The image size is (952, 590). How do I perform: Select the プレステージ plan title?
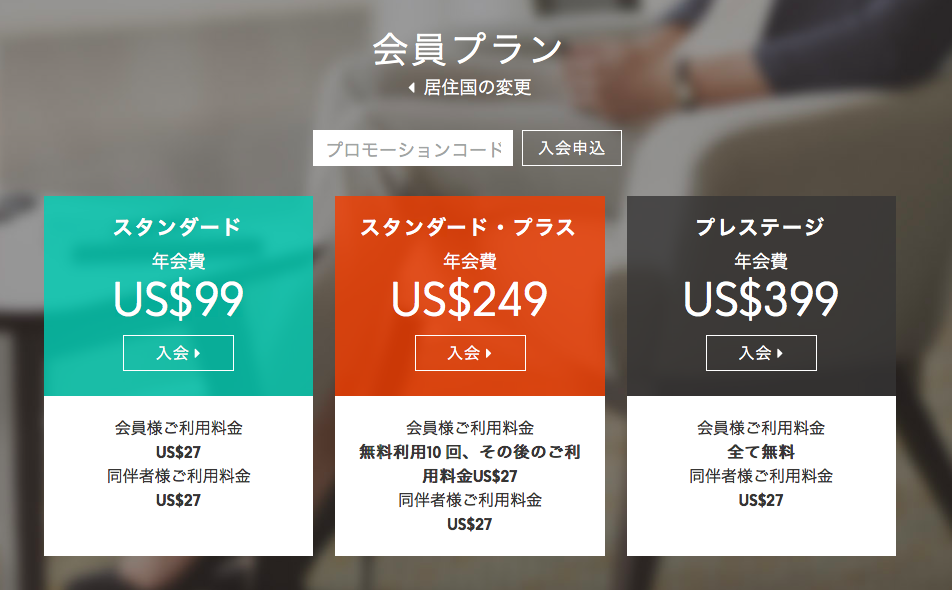point(760,227)
